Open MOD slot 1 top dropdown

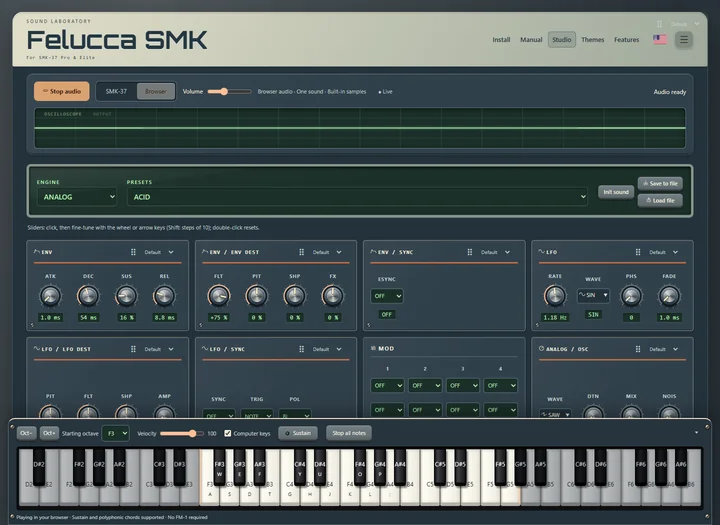(x=387, y=385)
